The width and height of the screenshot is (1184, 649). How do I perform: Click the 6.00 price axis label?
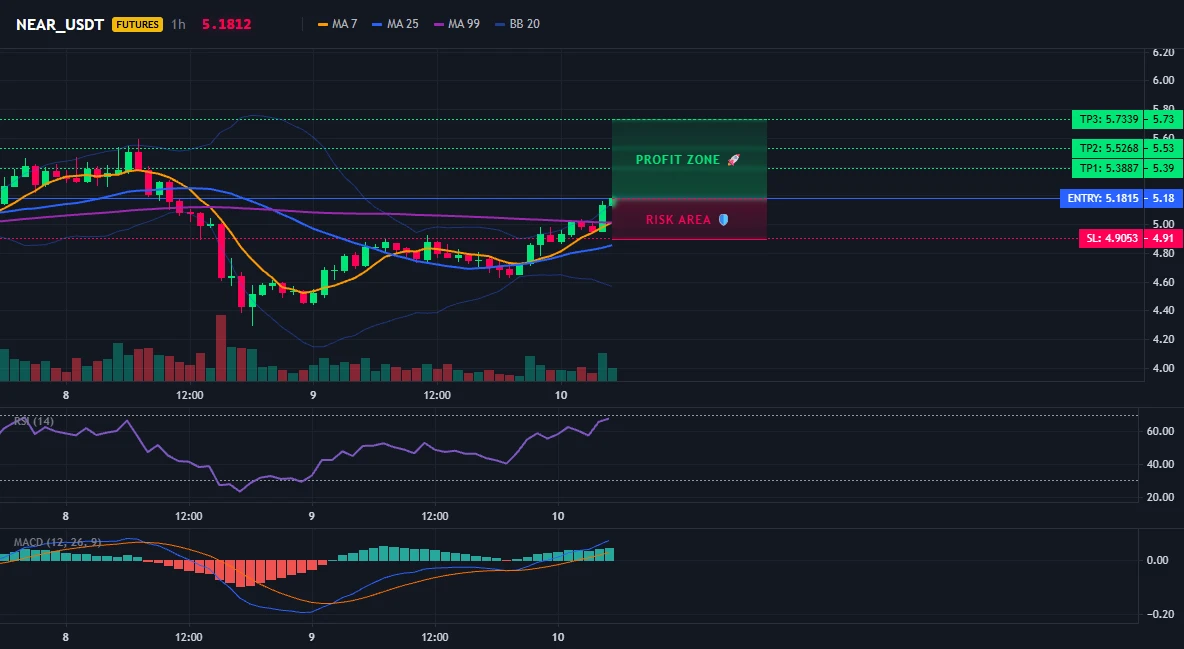click(x=1164, y=80)
